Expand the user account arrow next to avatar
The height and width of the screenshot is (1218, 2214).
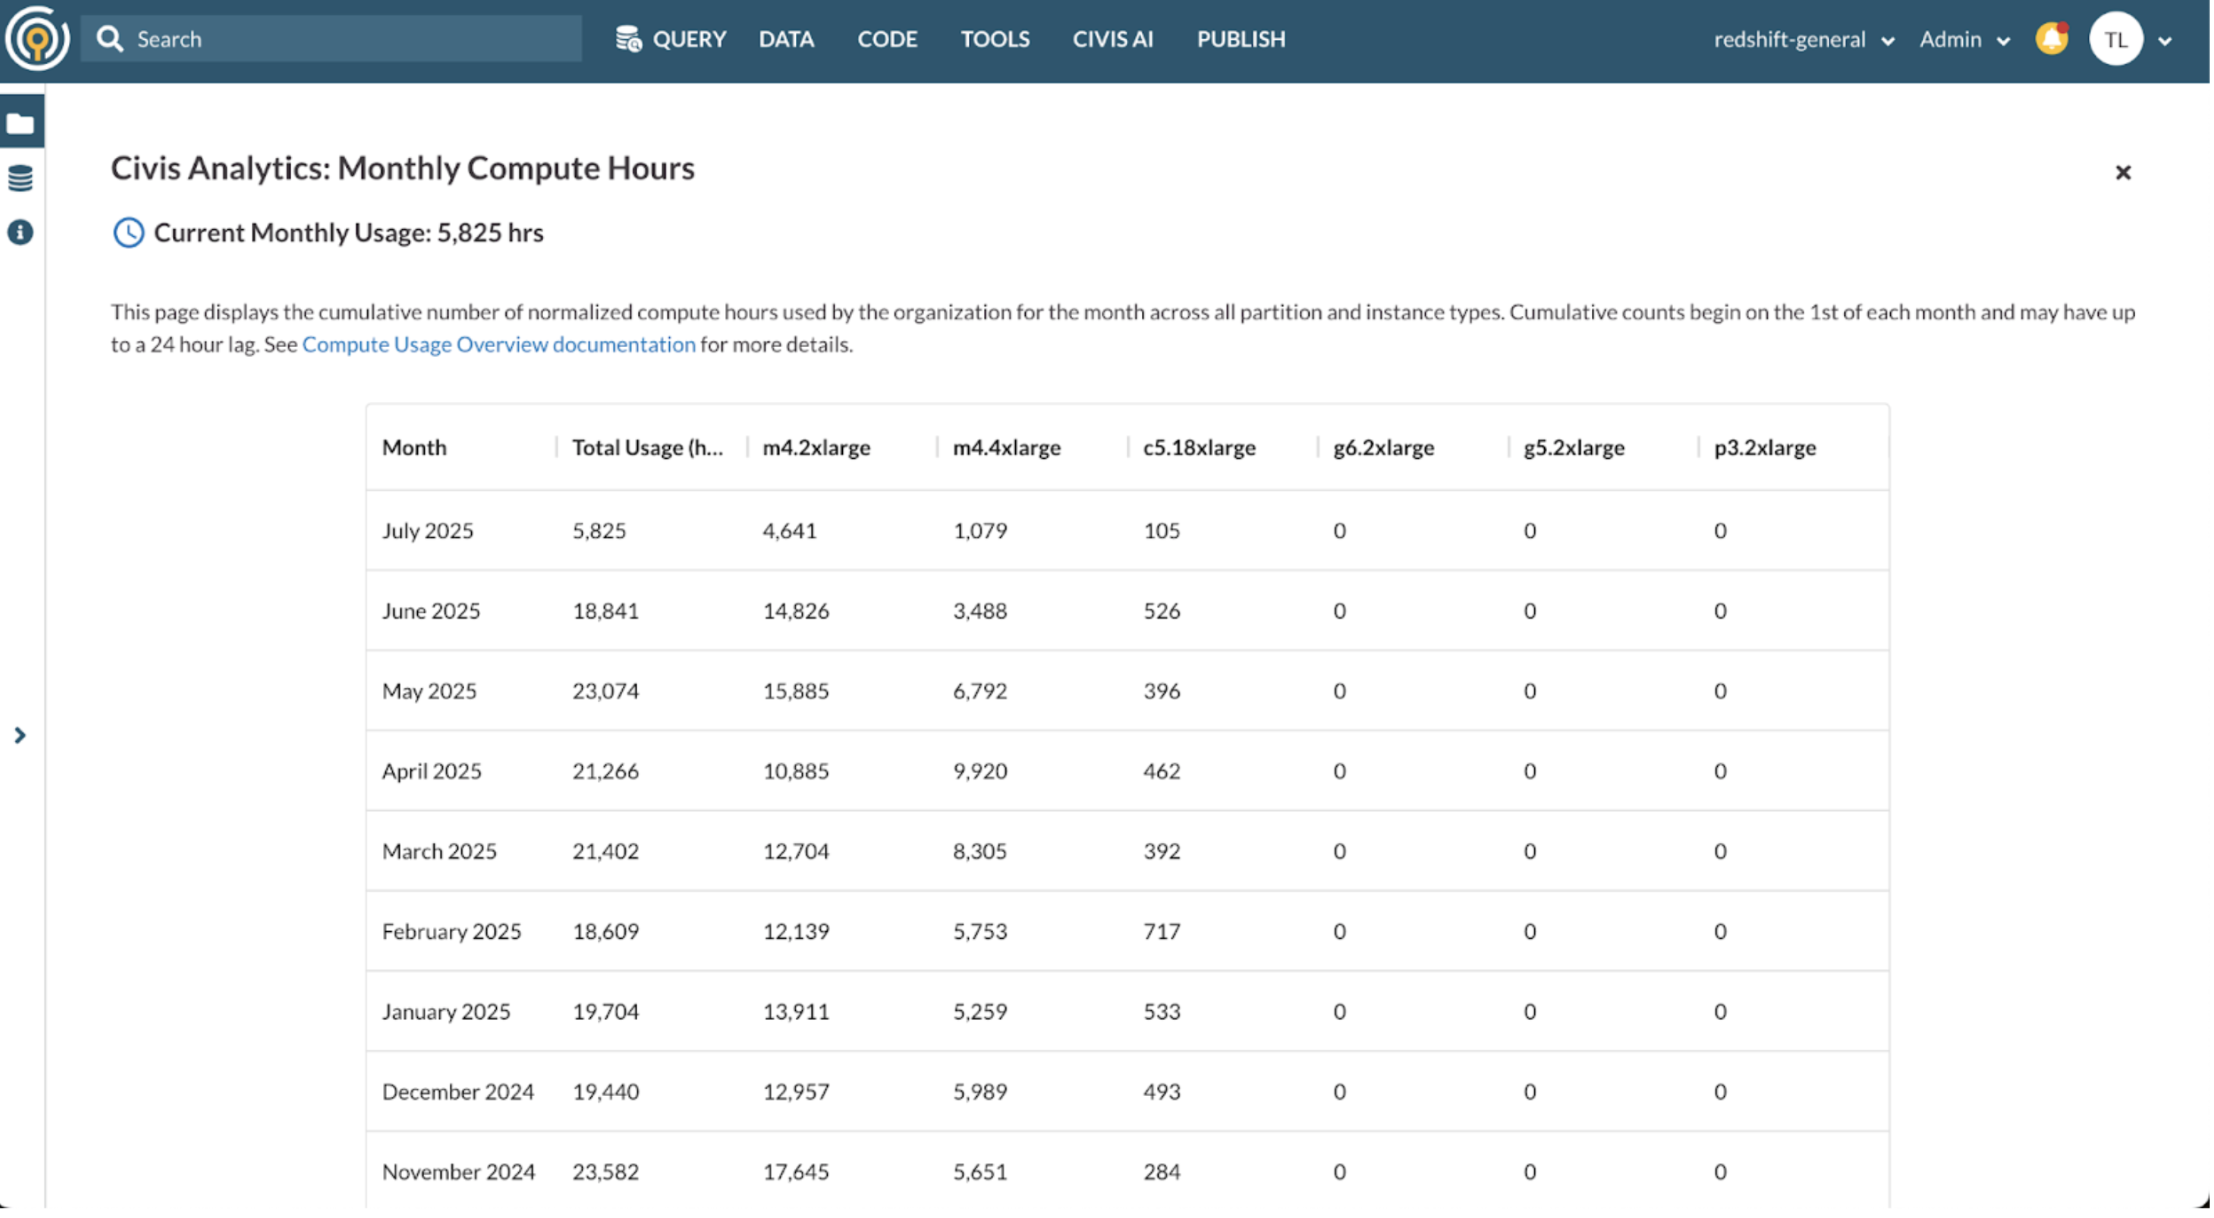coord(2164,41)
